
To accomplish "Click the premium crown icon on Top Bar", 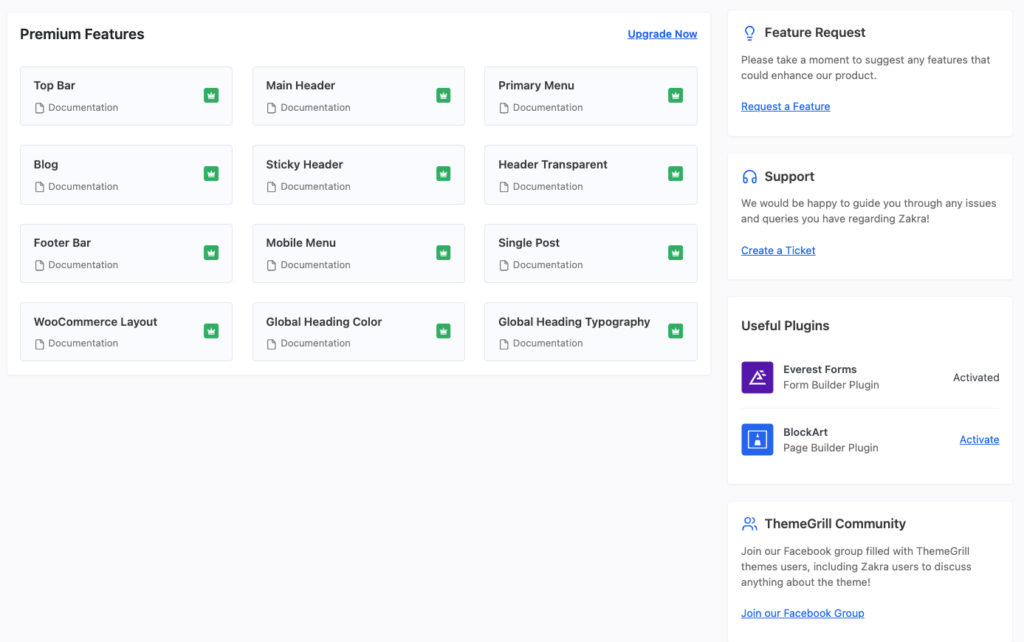I will (x=211, y=95).
